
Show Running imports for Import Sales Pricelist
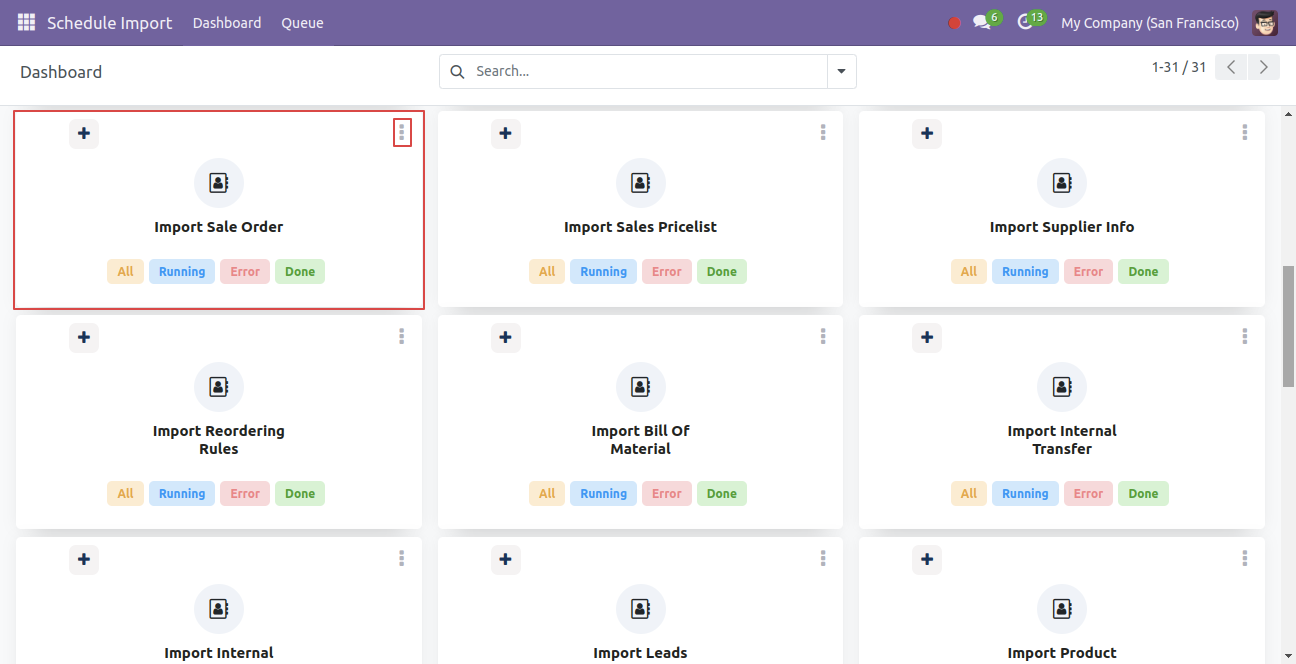coord(604,272)
